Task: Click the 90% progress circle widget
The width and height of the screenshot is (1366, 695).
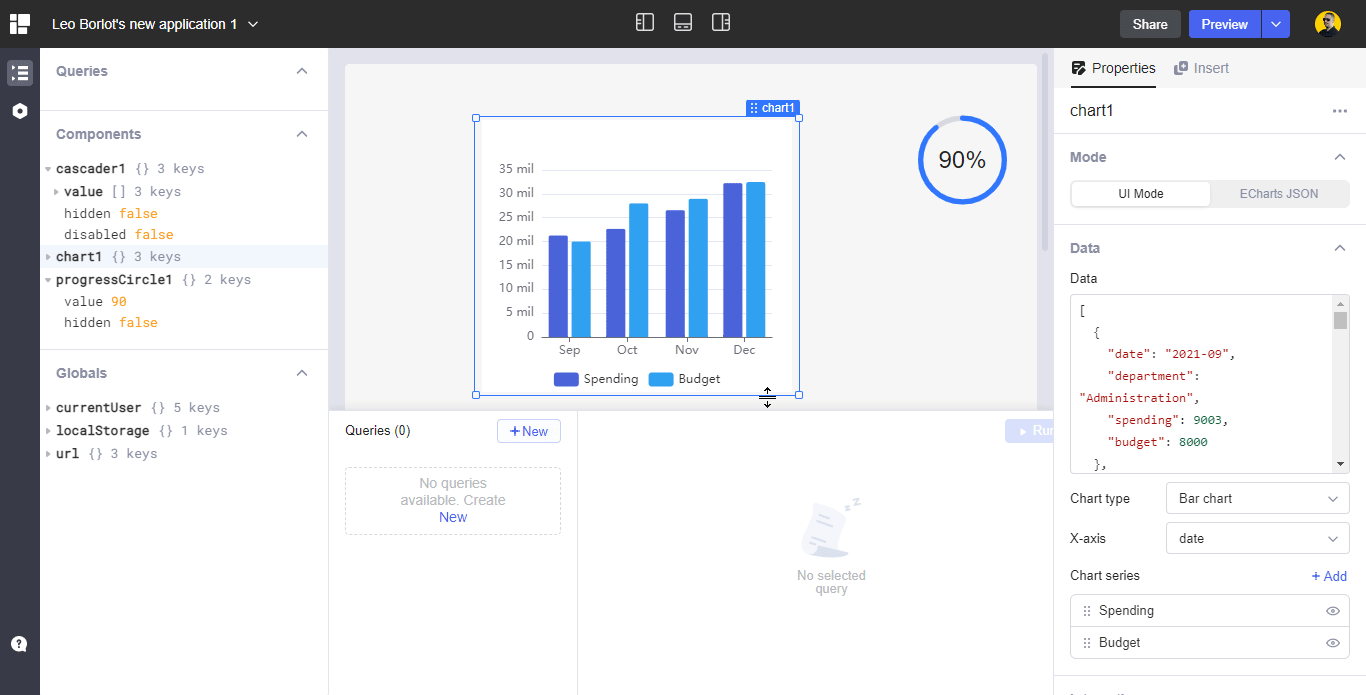Action: 962,160
